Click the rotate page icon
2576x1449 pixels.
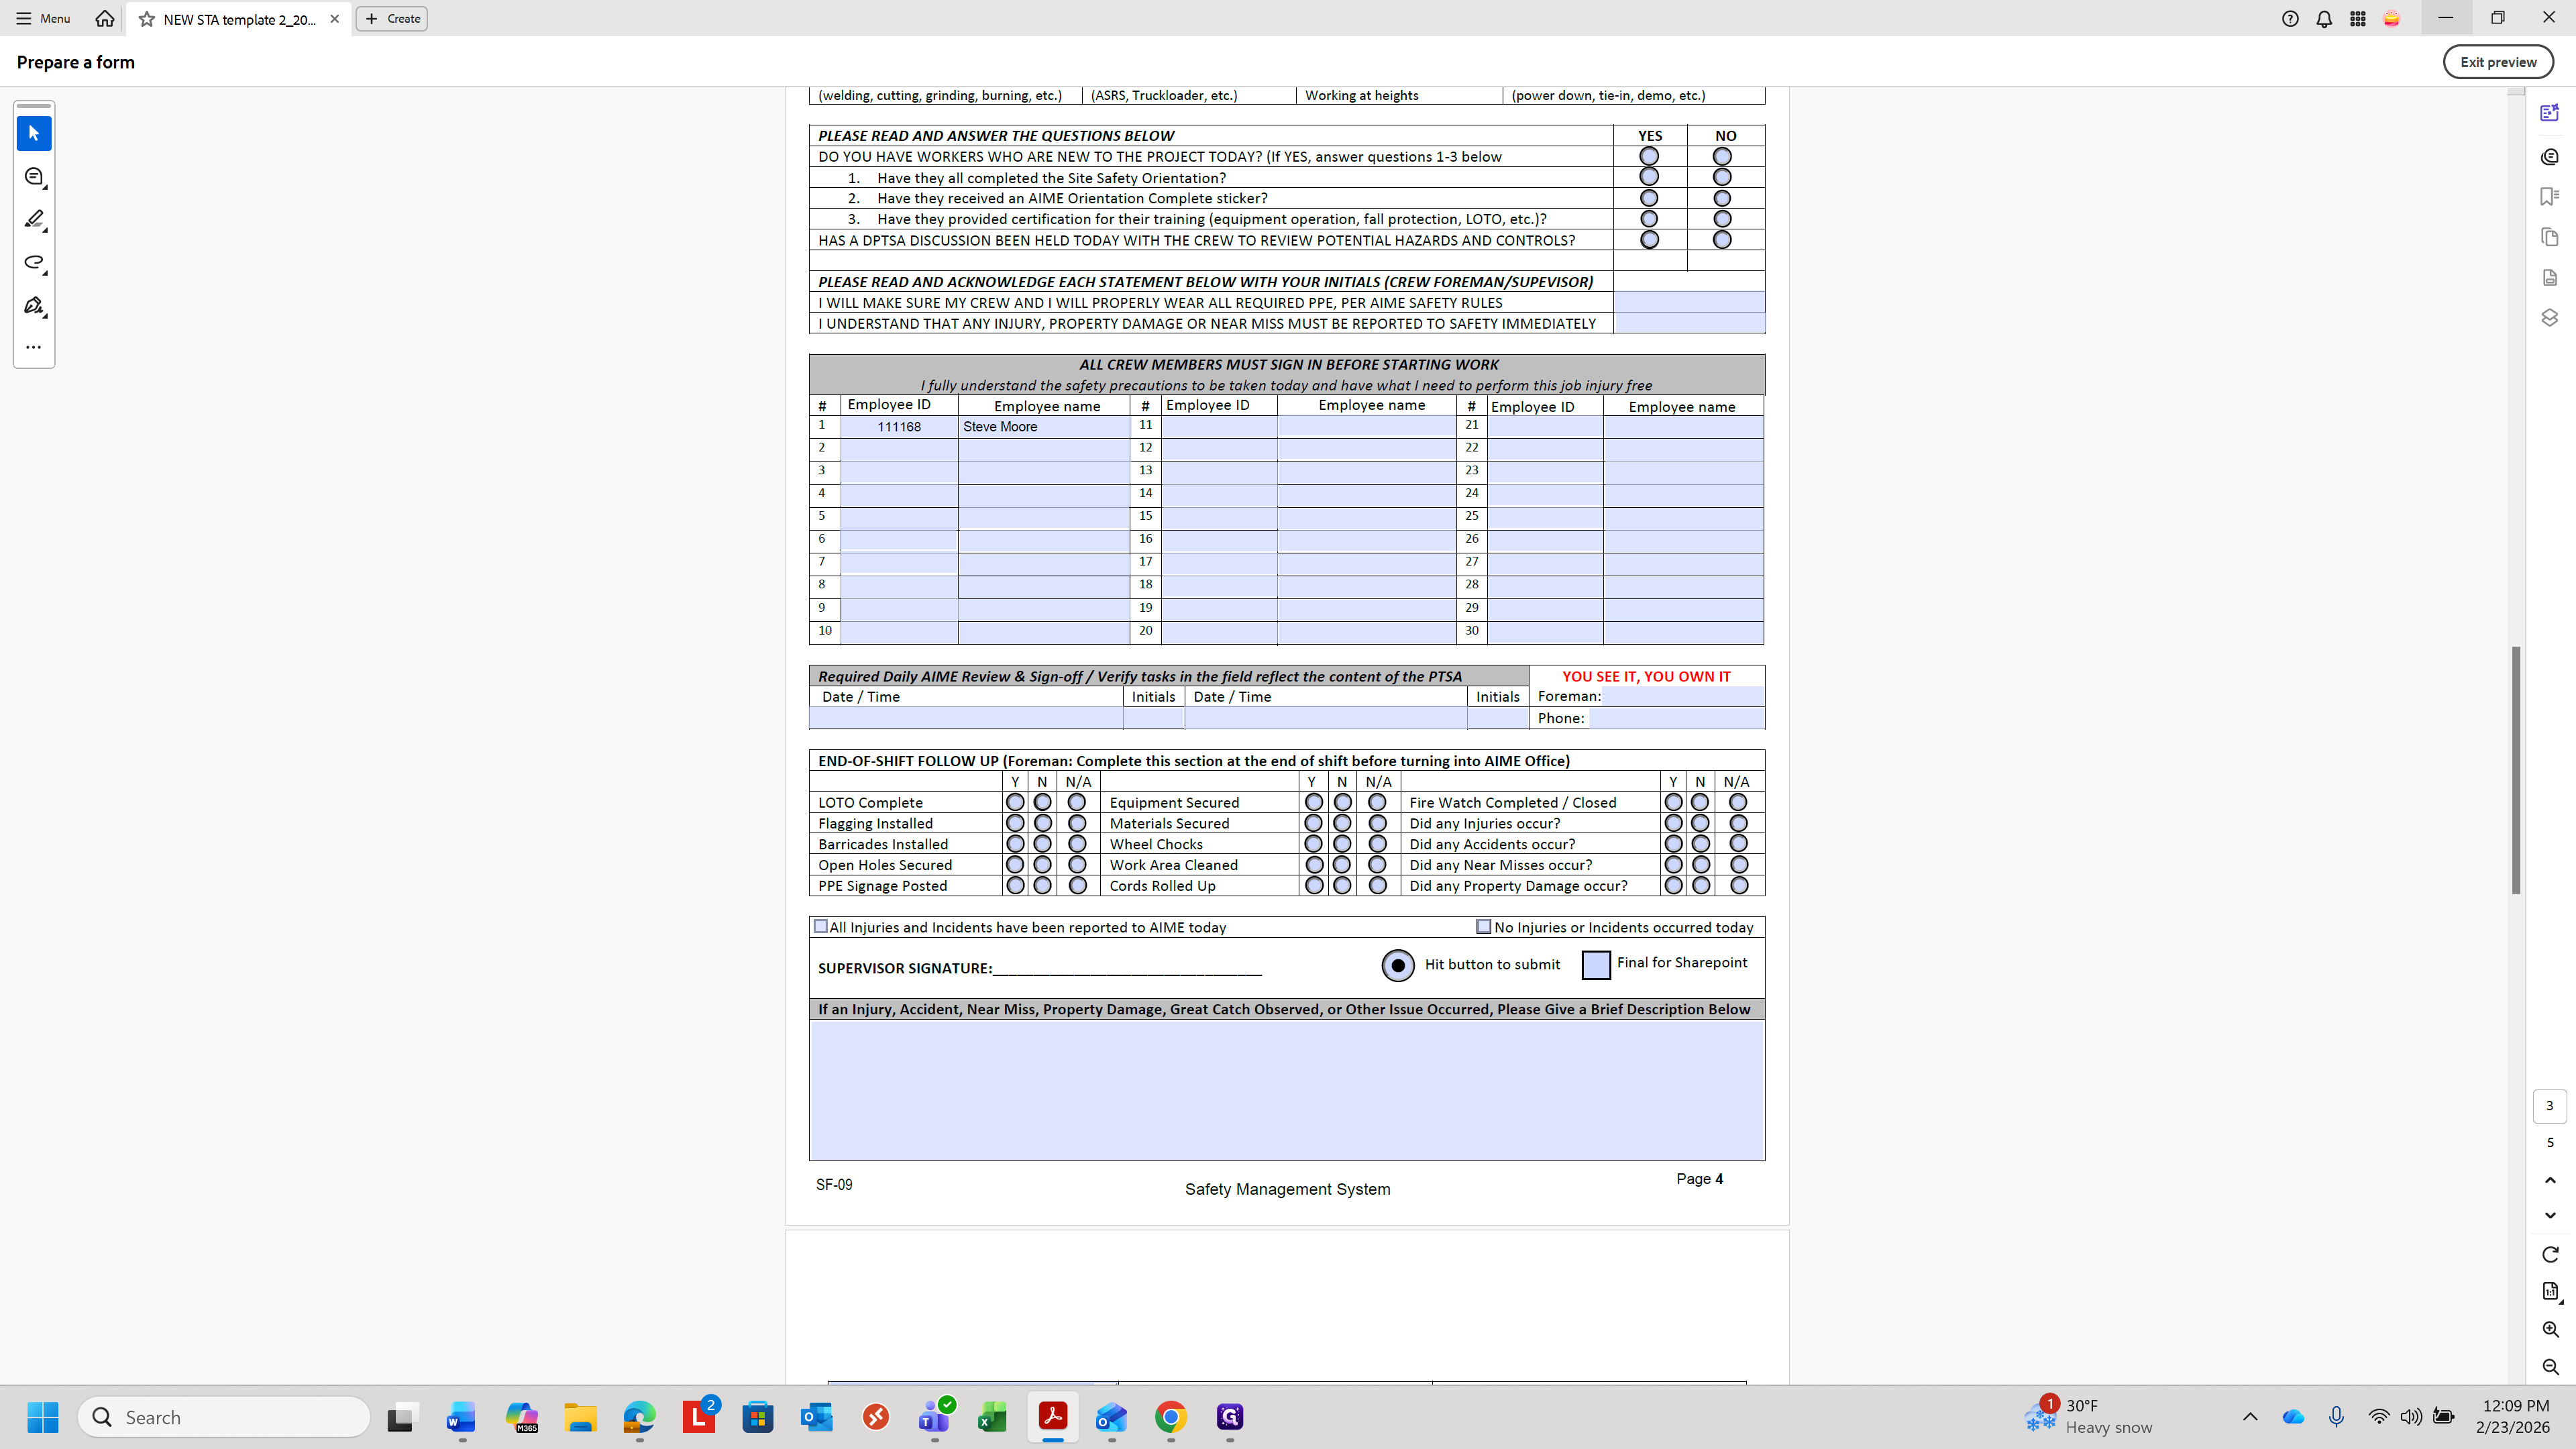click(x=2550, y=1254)
